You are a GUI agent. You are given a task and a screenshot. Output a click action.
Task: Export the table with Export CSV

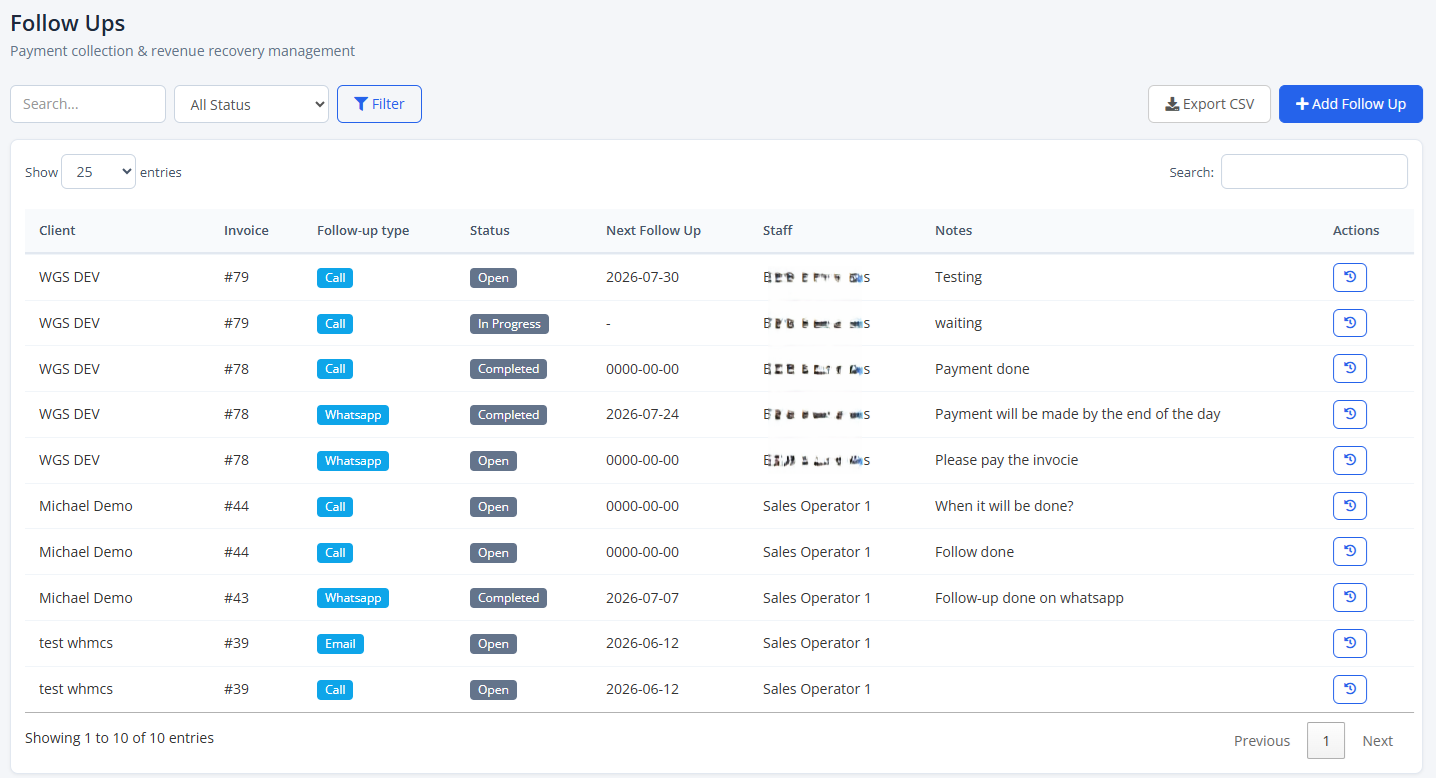(x=1209, y=104)
